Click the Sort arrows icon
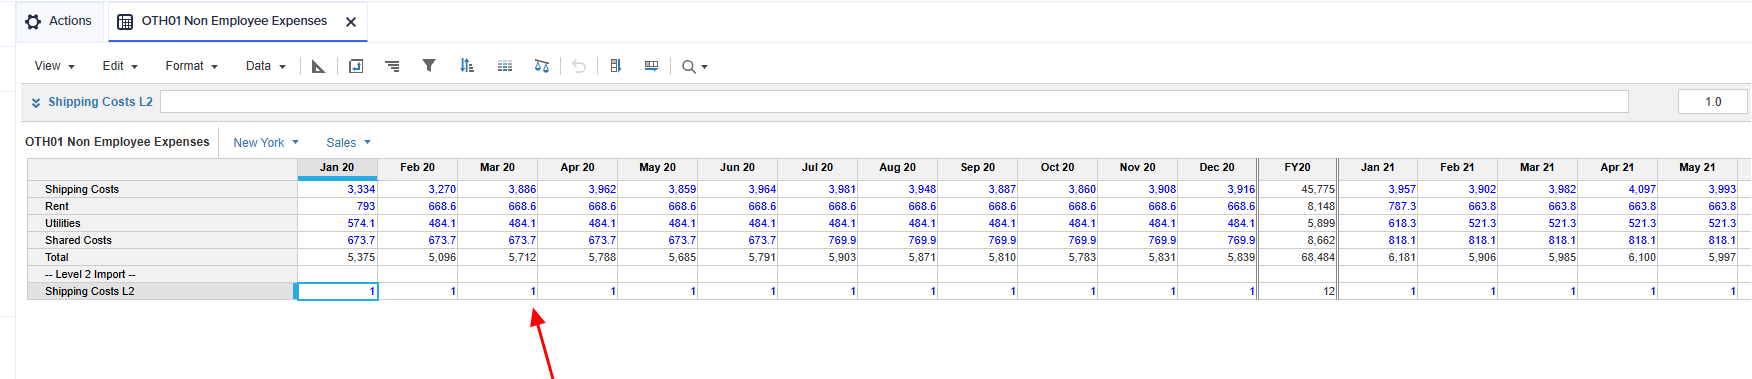This screenshot has width=1752, height=379. 467,66
